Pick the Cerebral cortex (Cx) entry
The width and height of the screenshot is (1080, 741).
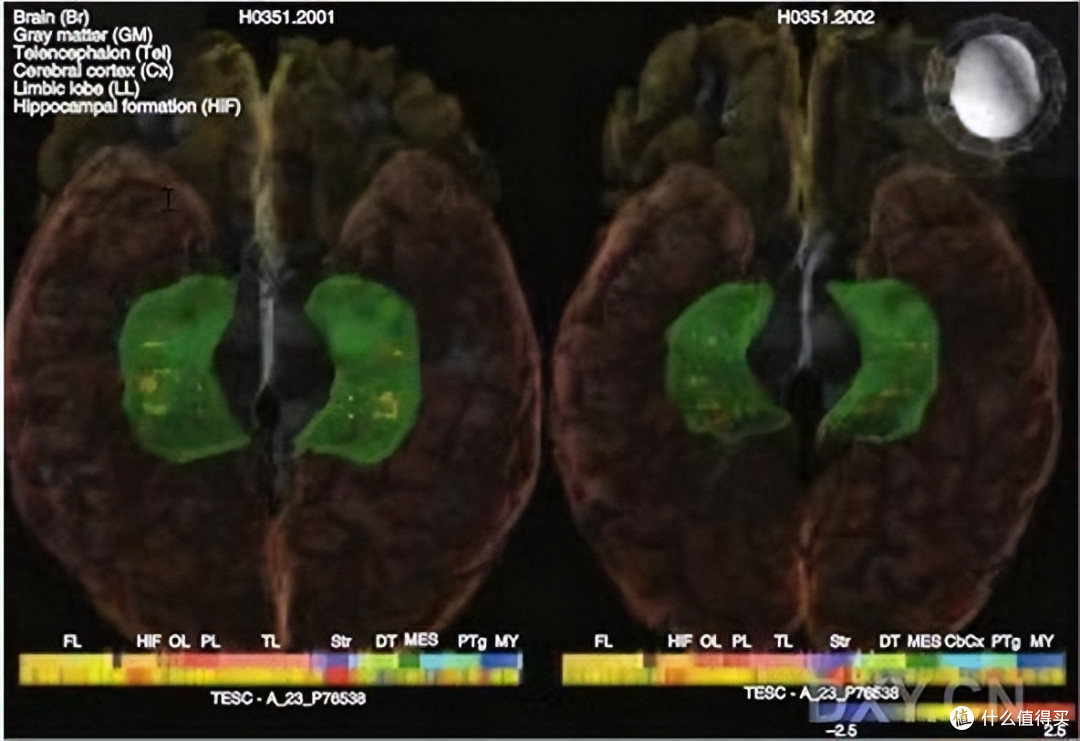click(93, 71)
